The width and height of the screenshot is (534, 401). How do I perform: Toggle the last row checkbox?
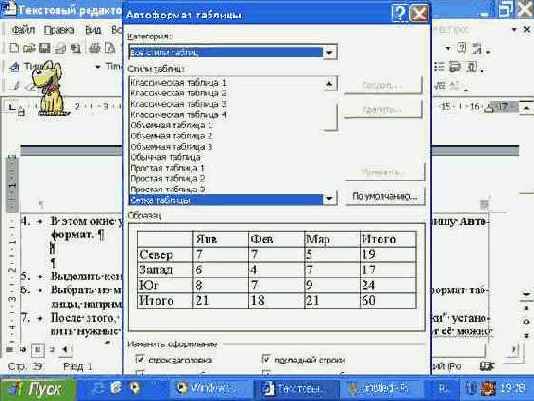point(266,359)
